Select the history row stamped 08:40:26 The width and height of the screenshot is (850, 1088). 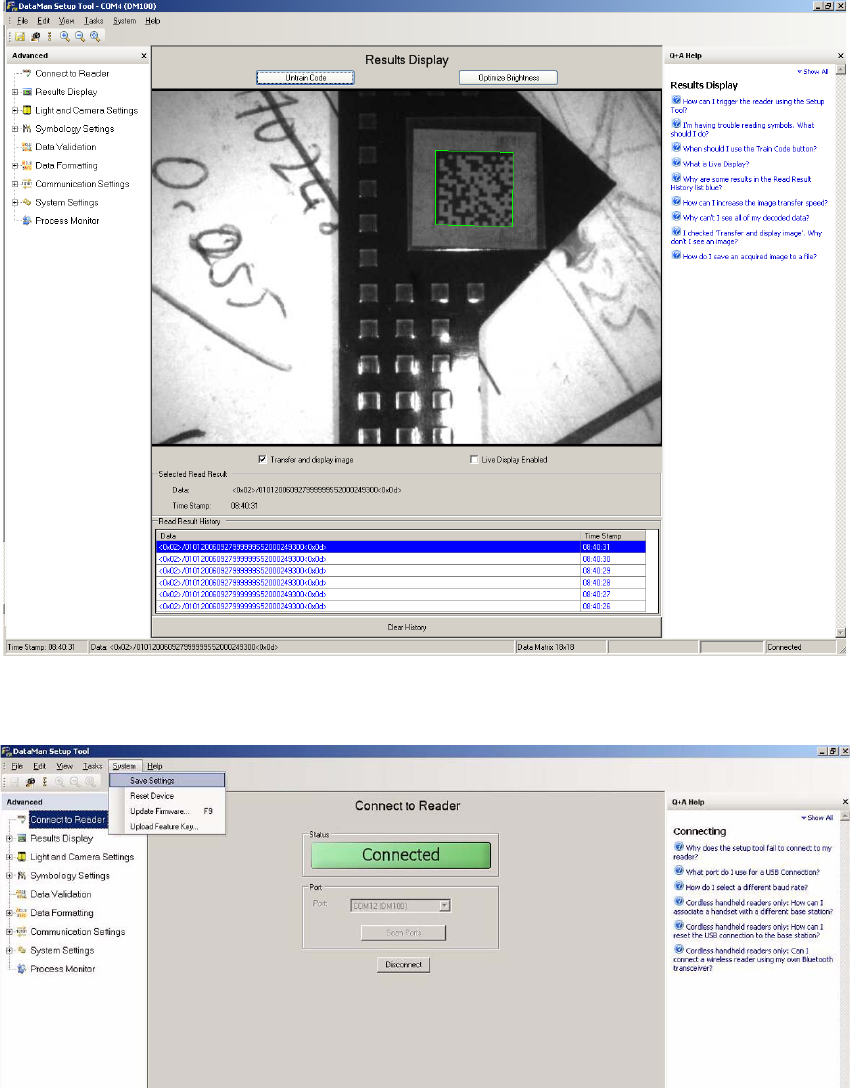[x=401, y=606]
